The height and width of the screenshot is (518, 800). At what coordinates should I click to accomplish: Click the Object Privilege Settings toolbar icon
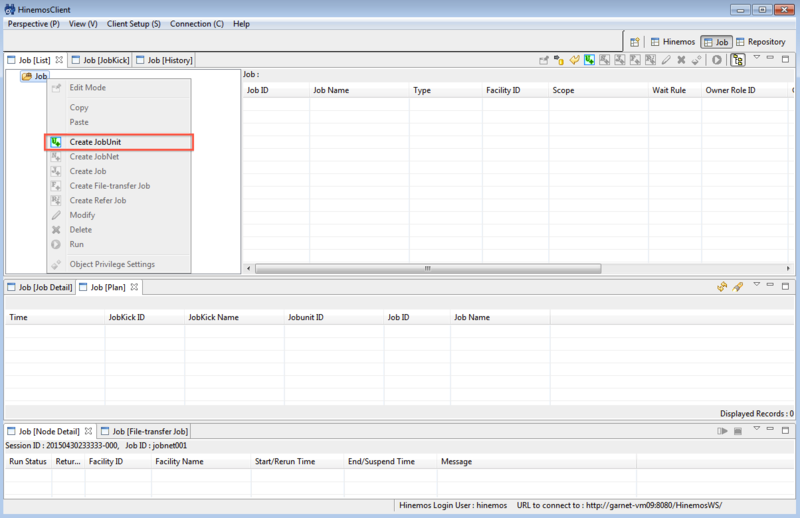point(696,60)
